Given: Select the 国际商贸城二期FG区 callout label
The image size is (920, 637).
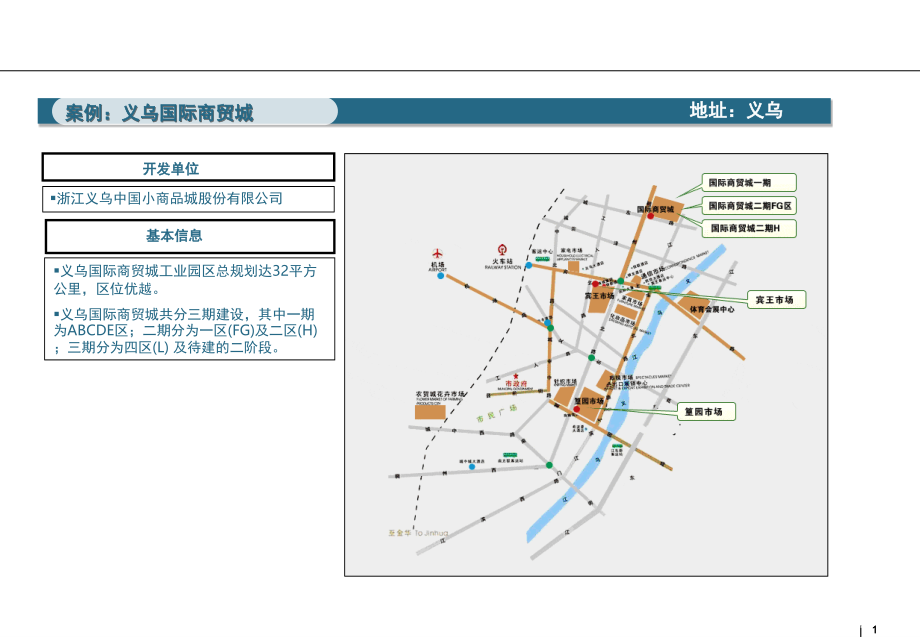Looking at the screenshot, I should tap(750, 206).
